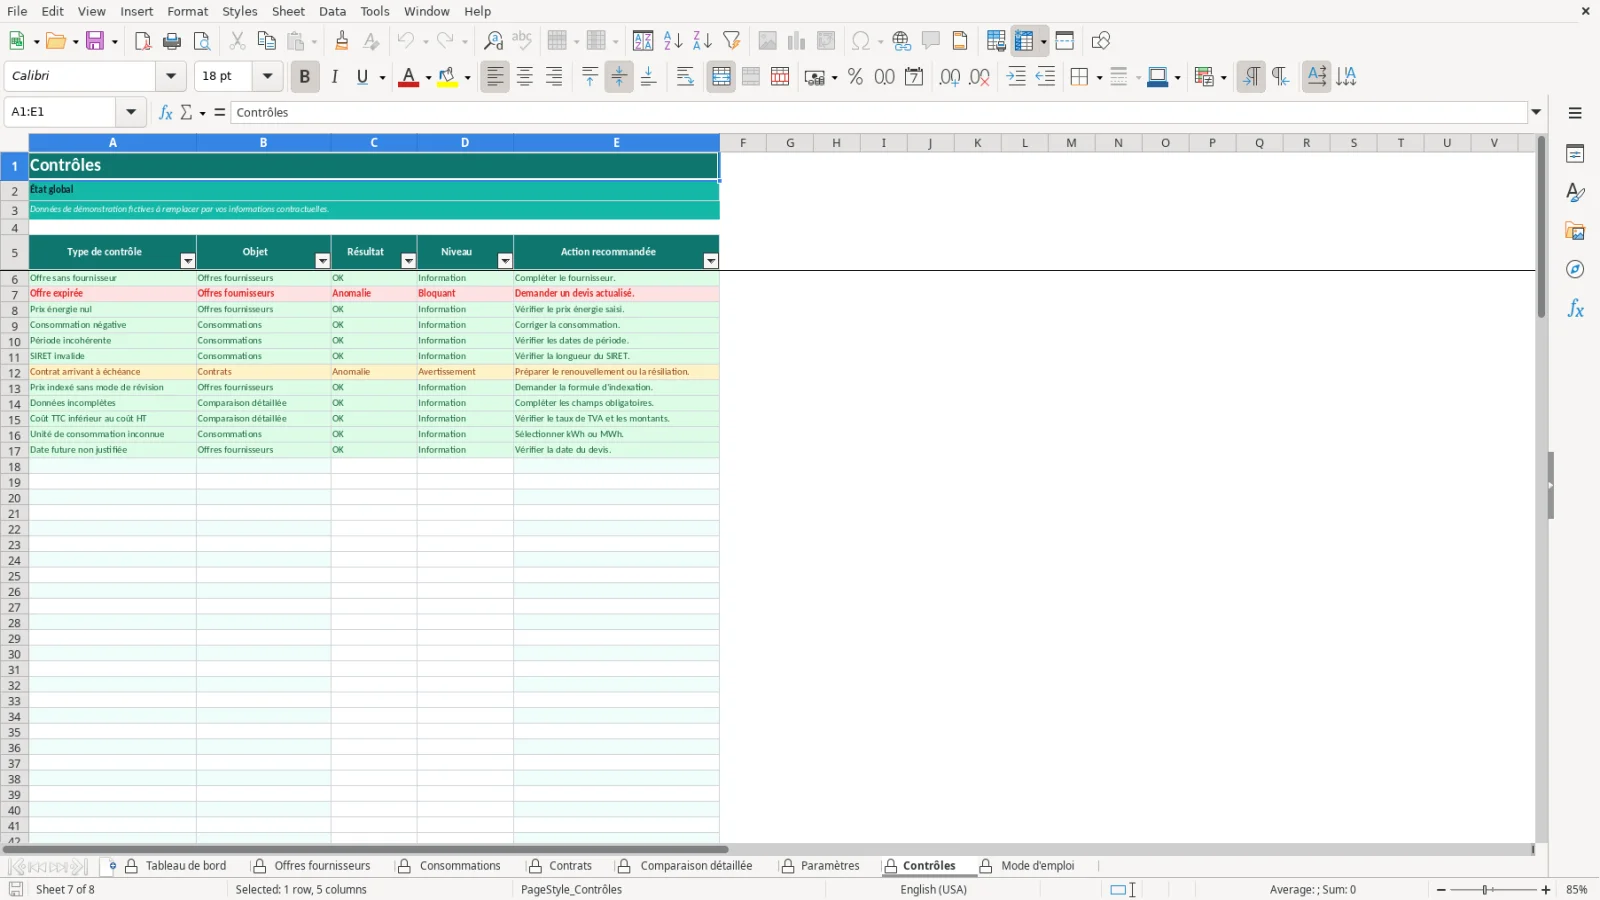The width and height of the screenshot is (1600, 900).
Task: Toggle Underline formatting
Action: tap(362, 77)
